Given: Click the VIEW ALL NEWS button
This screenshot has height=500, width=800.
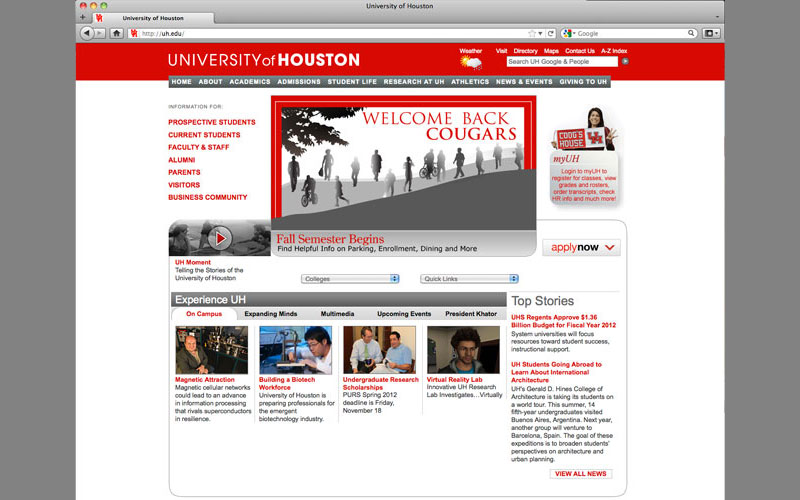Looking at the screenshot, I should pyautogui.click(x=581, y=473).
